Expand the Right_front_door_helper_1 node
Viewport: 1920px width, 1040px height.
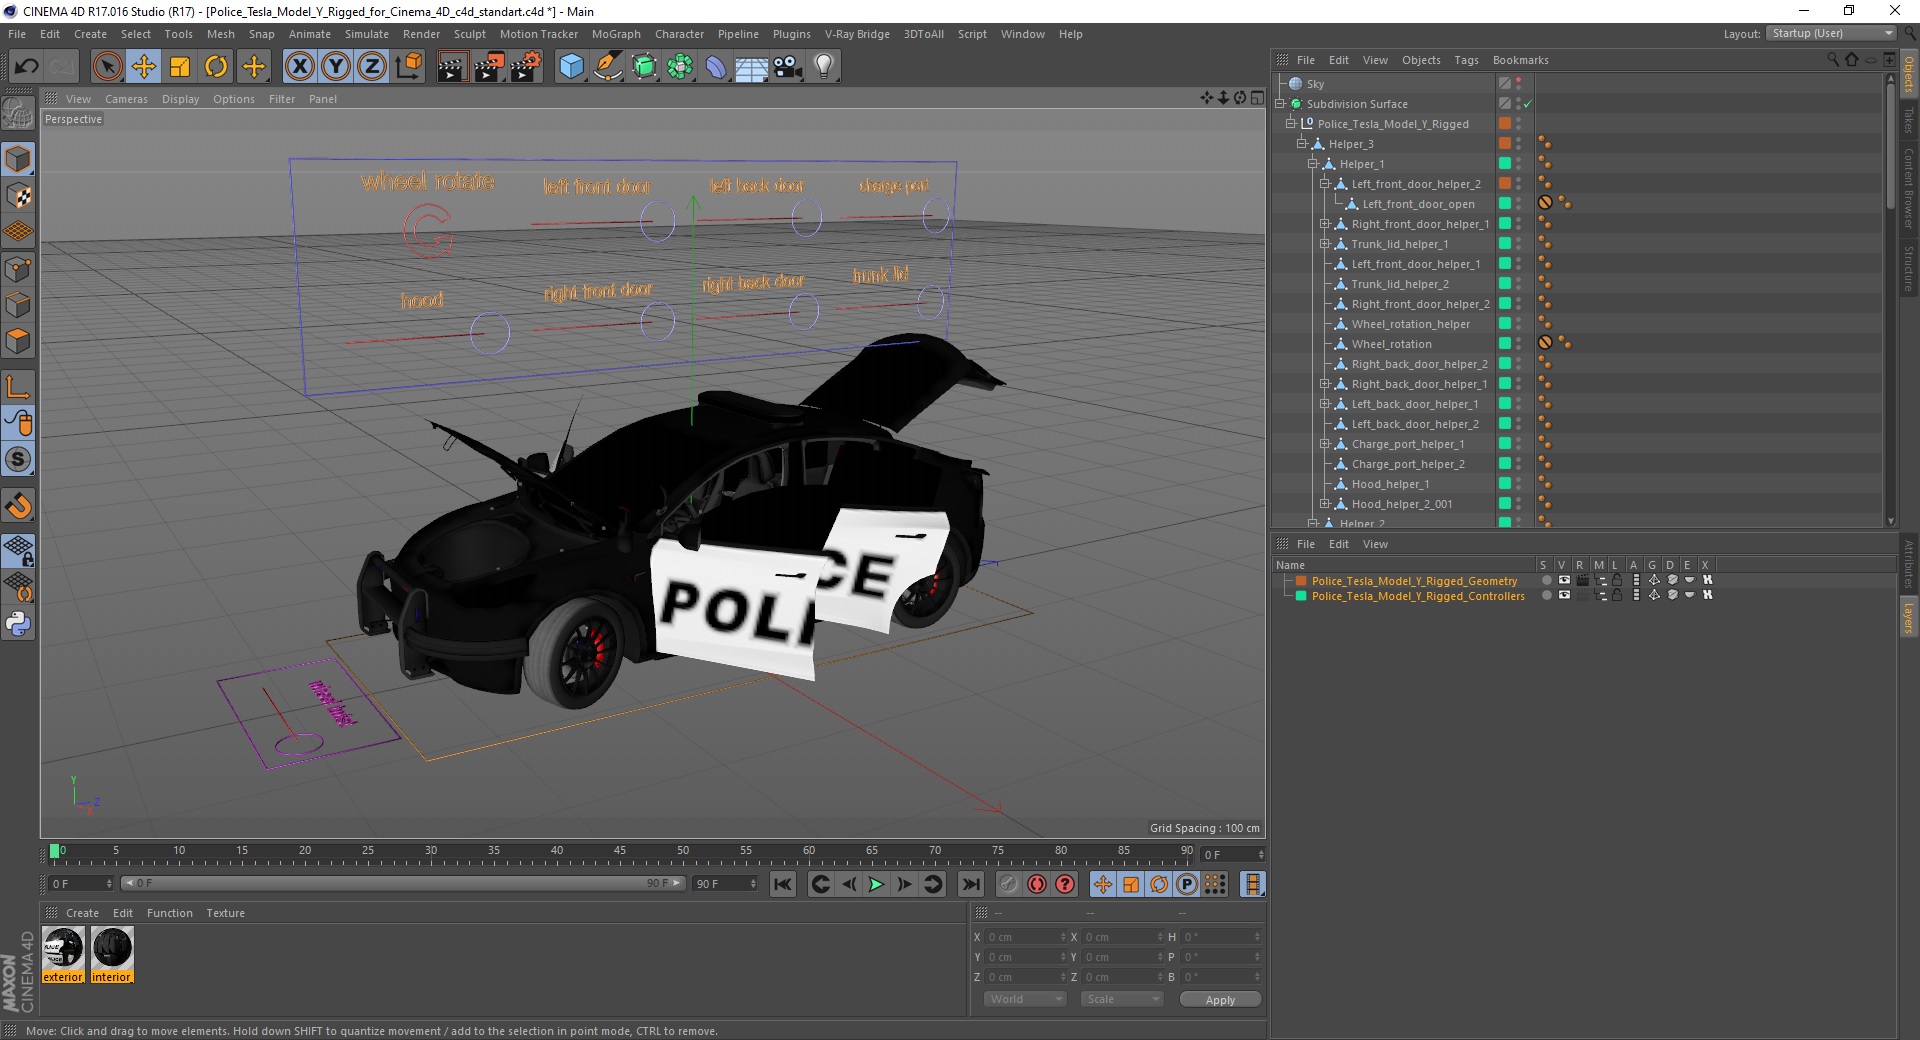(x=1325, y=223)
